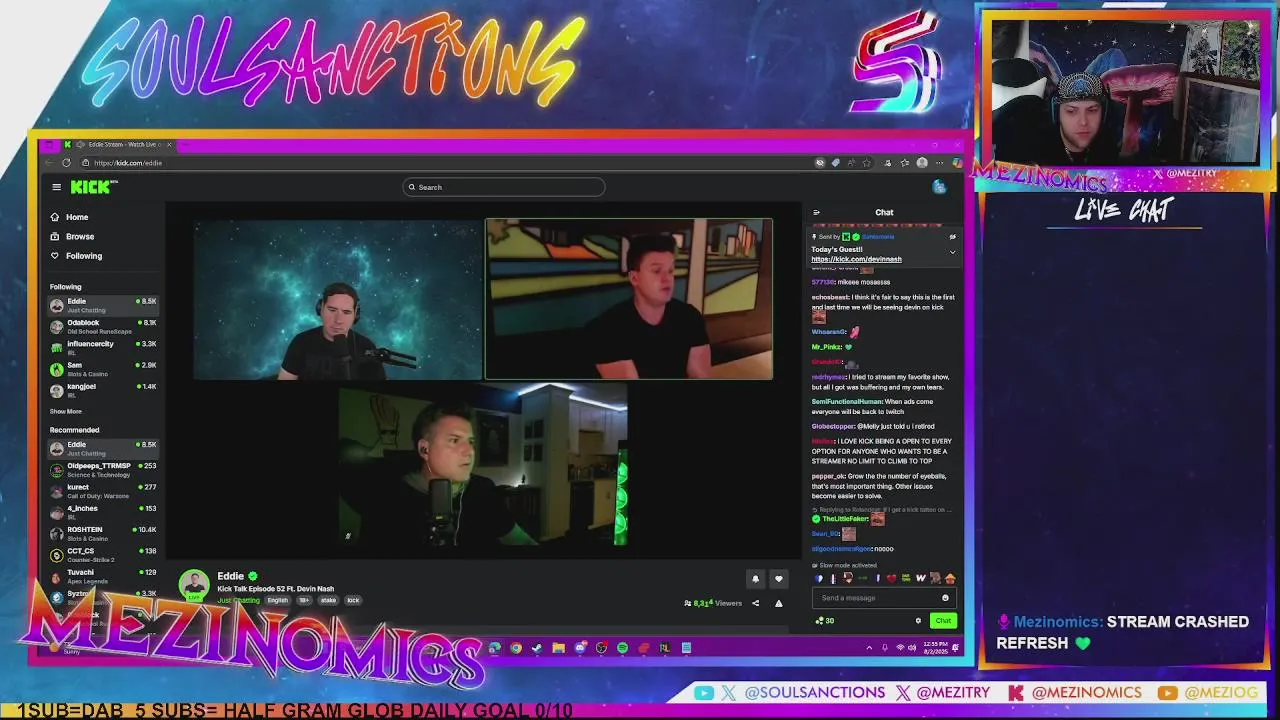Image resolution: width=1280 pixels, height=720 pixels.
Task: Toggle notification bell for Eddie
Action: click(755, 579)
